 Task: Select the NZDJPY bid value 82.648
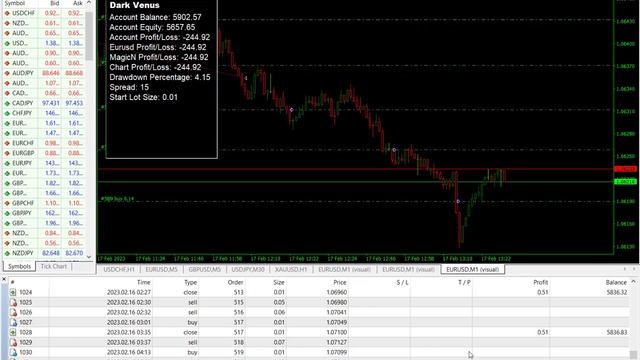[x=51, y=253]
